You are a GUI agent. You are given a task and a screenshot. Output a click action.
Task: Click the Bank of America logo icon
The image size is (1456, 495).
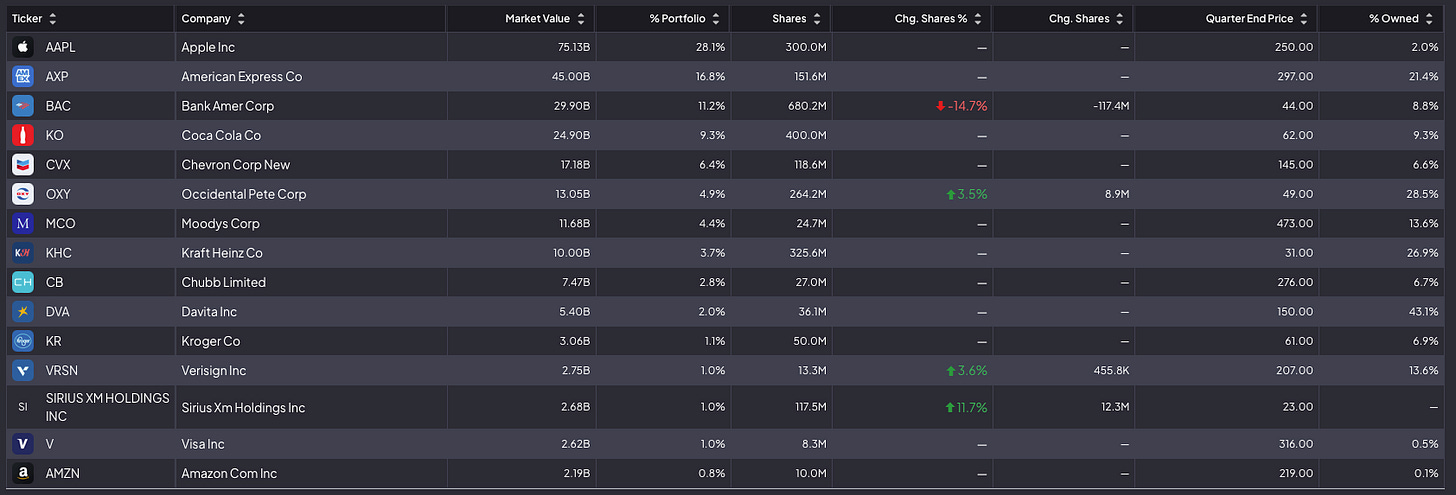(23, 106)
